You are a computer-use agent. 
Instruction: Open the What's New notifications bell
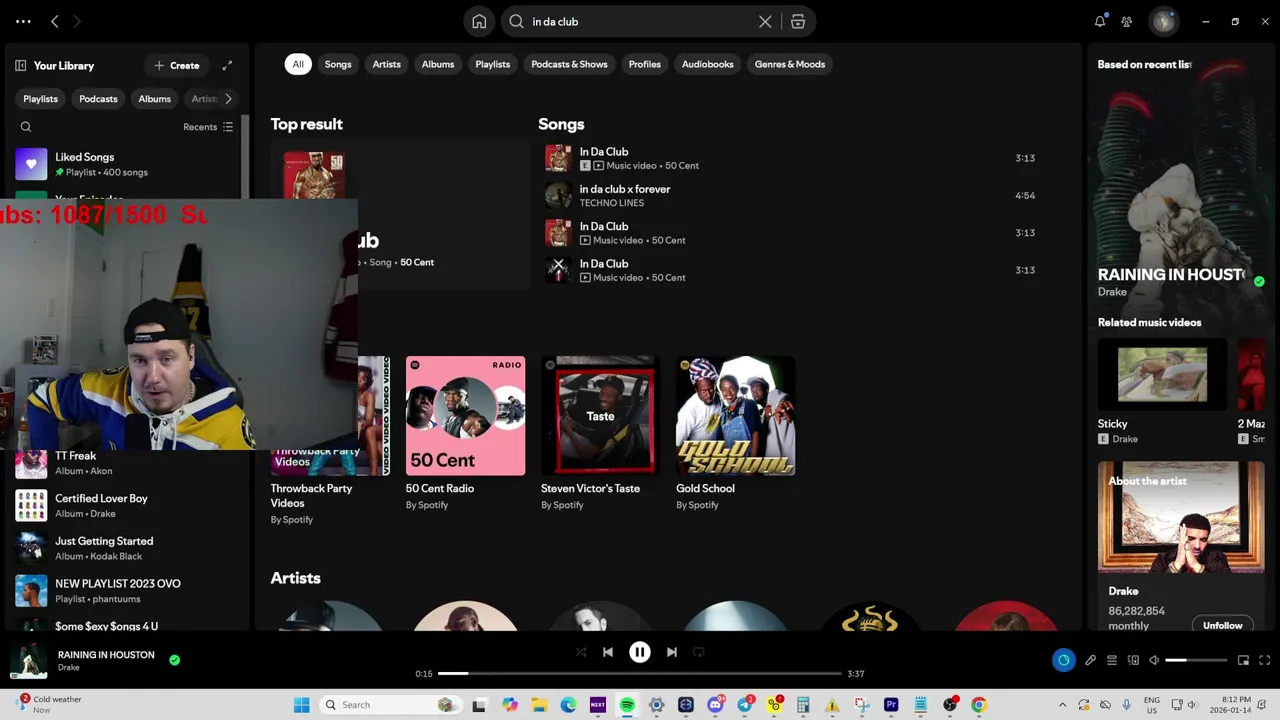coord(1100,21)
